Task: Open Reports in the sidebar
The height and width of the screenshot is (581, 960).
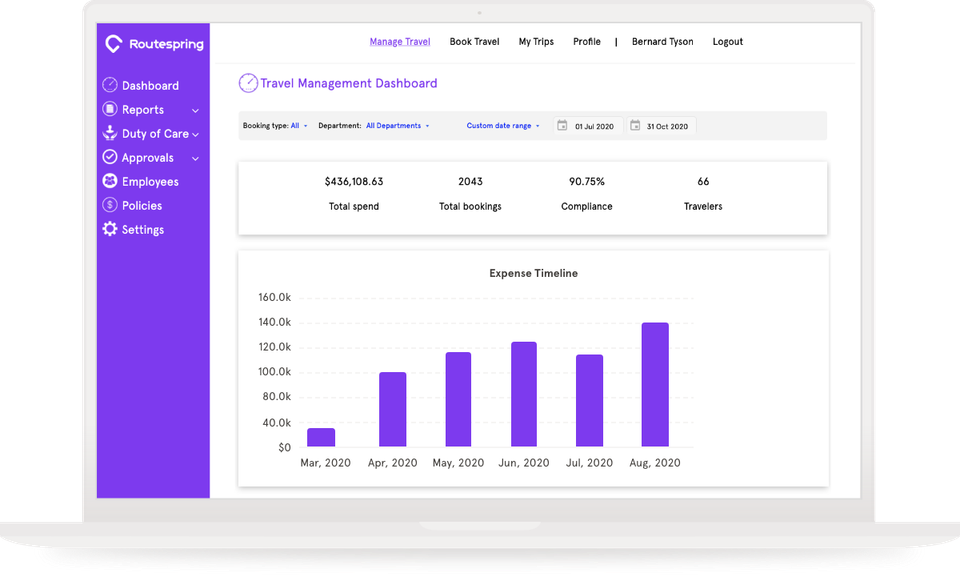Action: 143,110
